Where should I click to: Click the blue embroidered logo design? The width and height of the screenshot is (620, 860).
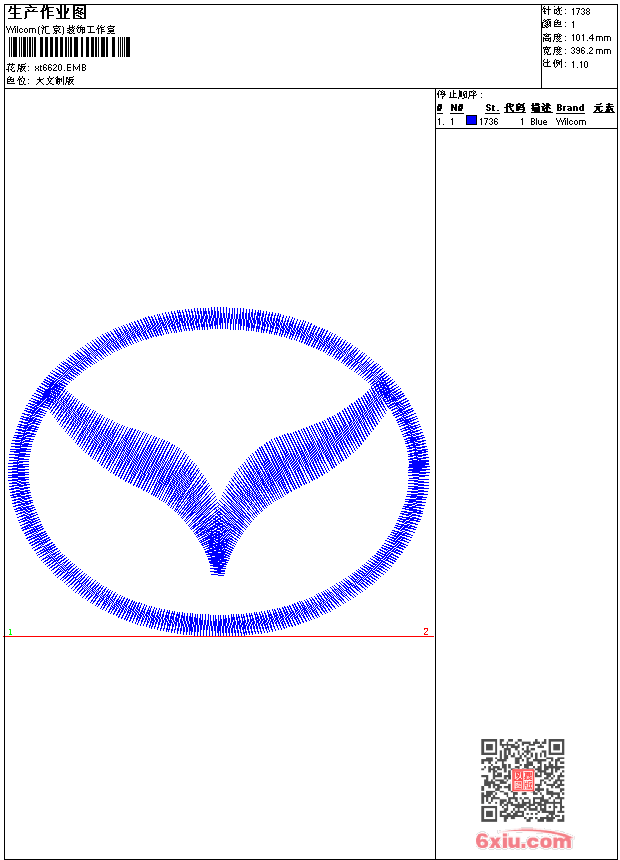coord(219,472)
